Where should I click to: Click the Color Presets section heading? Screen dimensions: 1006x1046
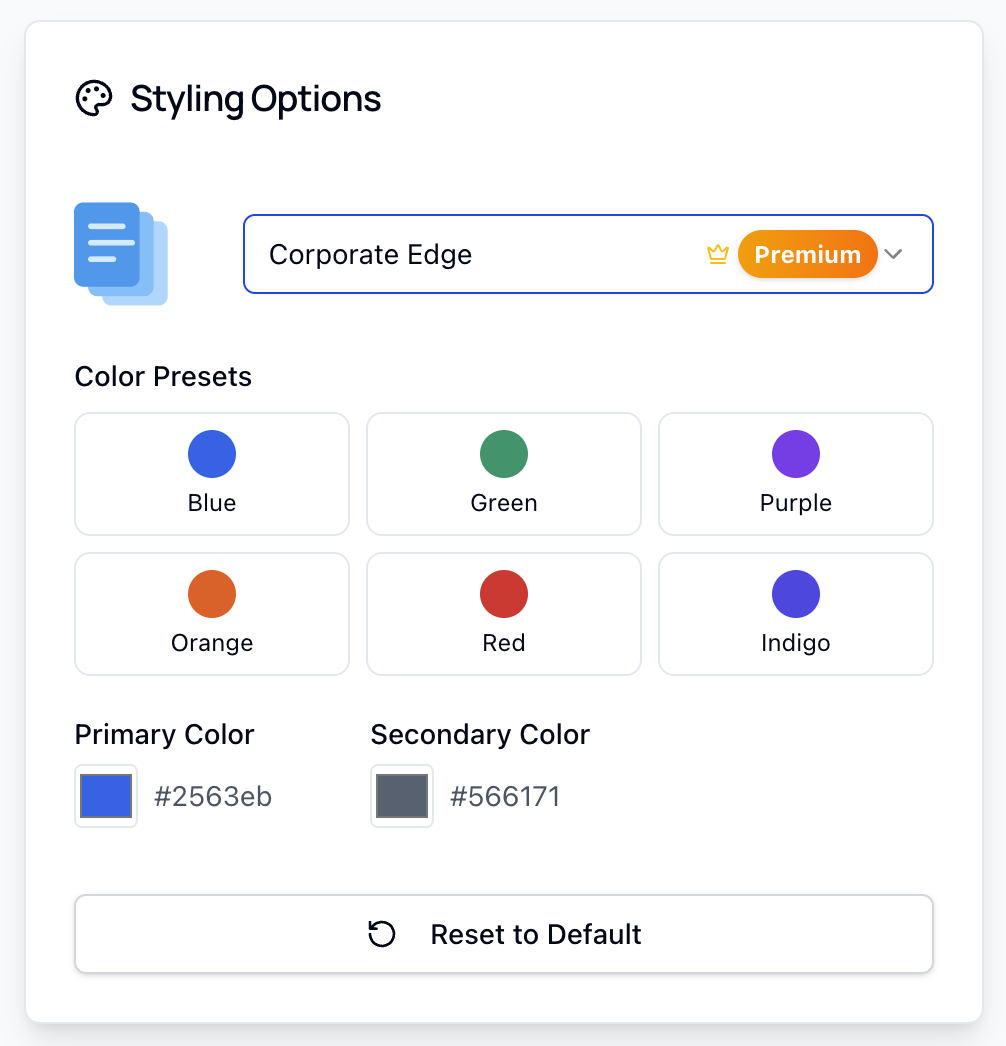[x=163, y=377]
